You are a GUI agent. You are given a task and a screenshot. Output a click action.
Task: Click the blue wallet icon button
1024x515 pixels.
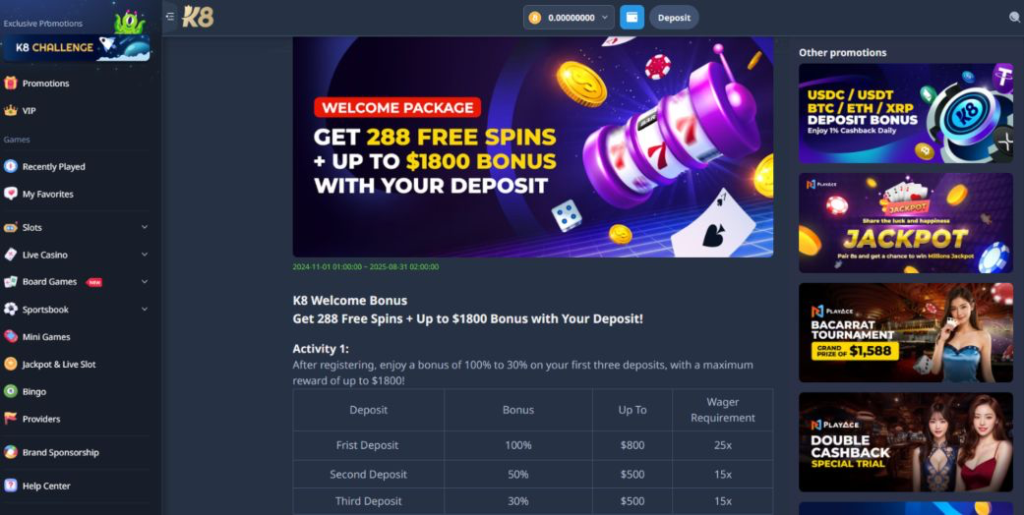pyautogui.click(x=632, y=18)
